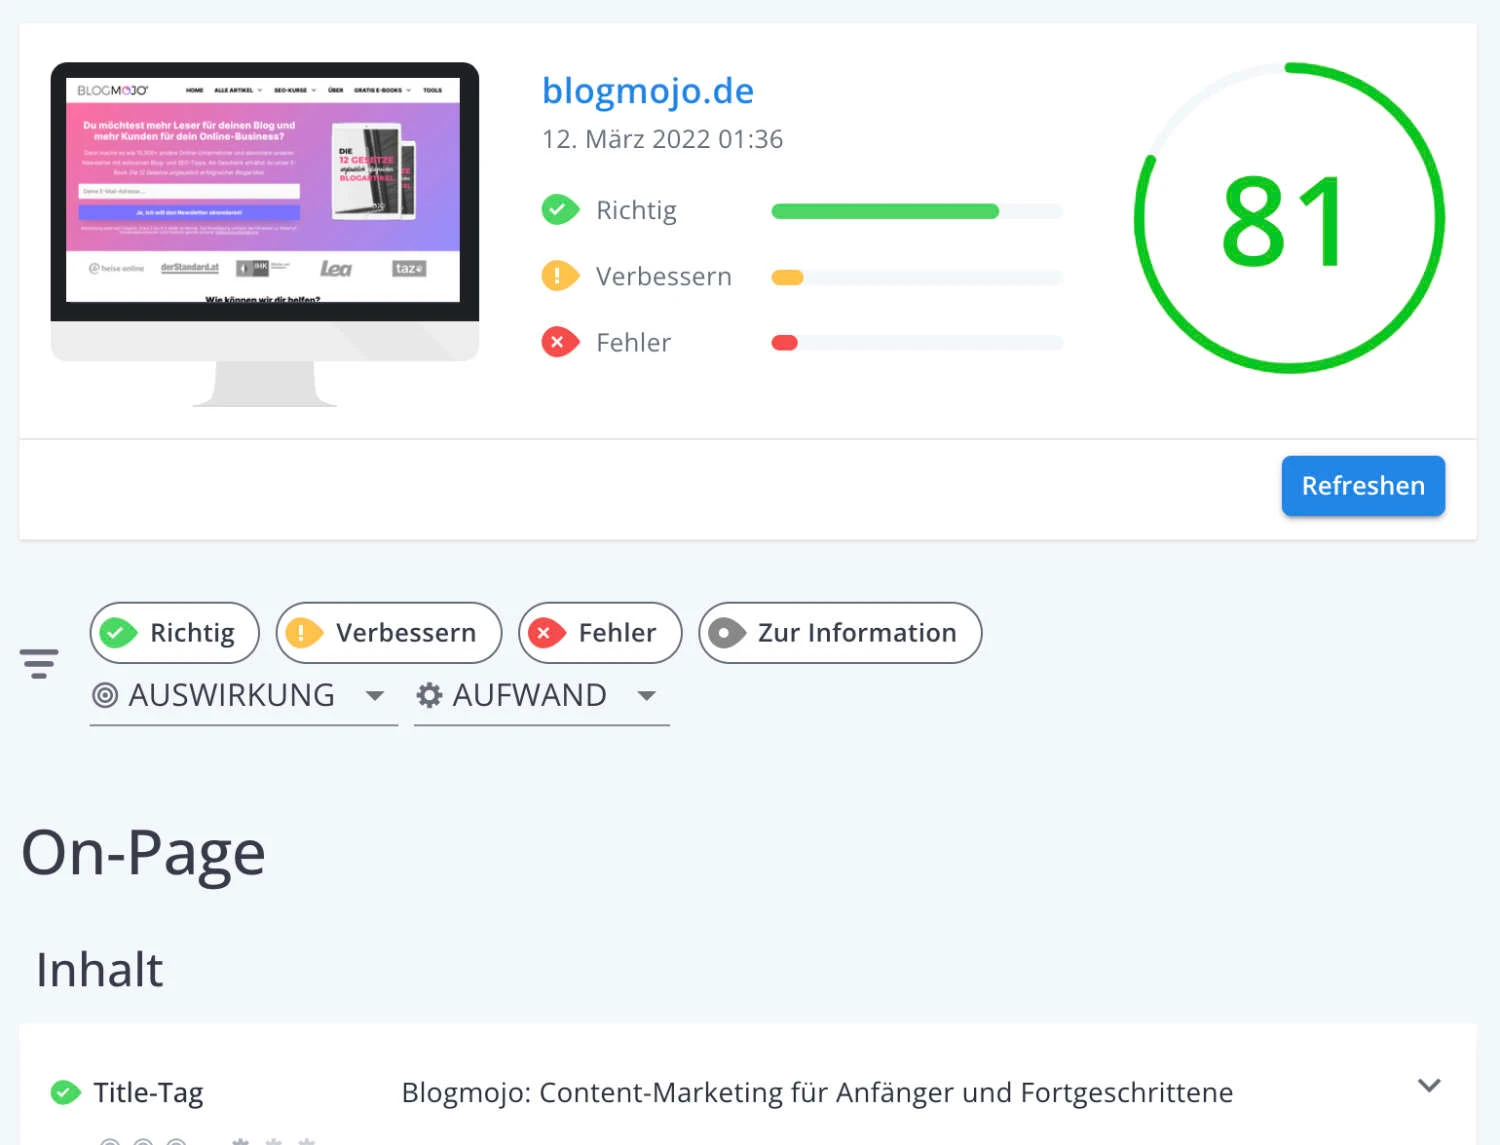1500x1145 pixels.
Task: Toggle the Verbessern filter chip
Action: coord(389,633)
